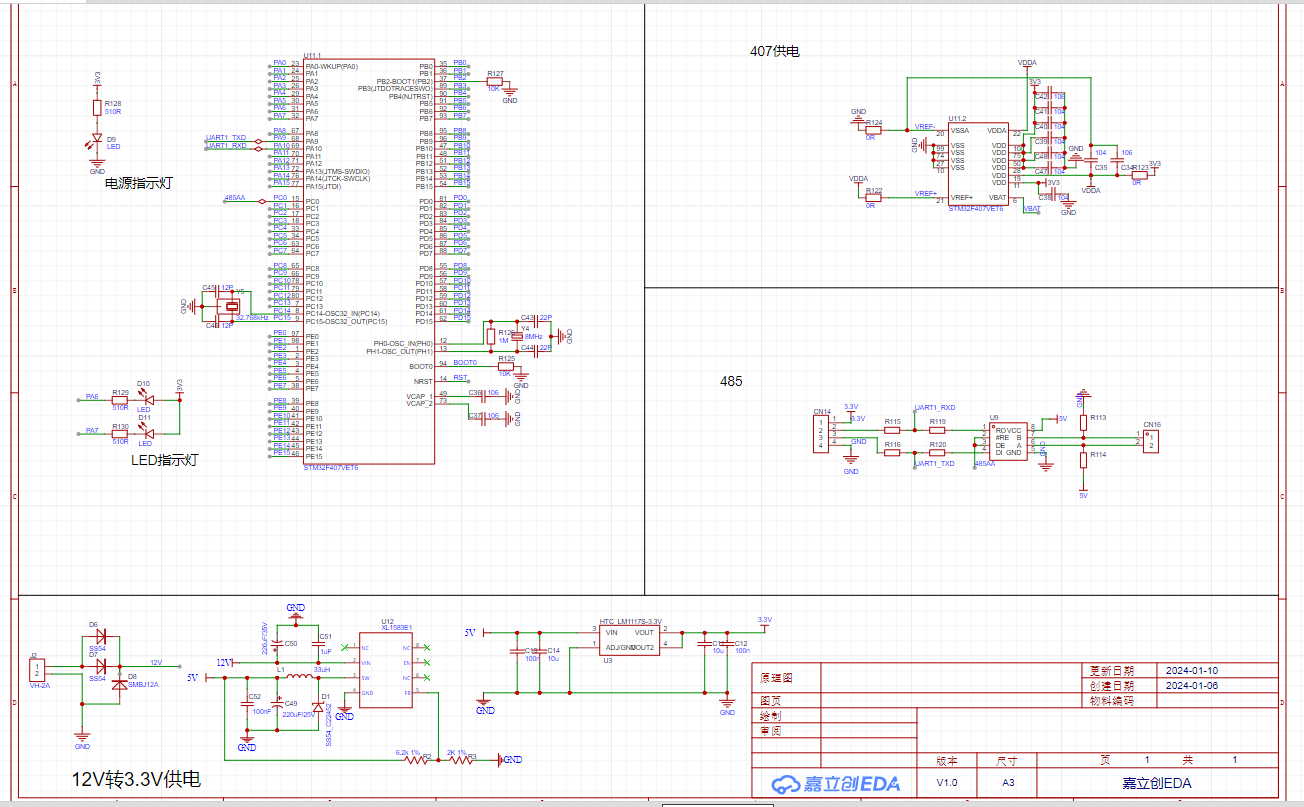Select the U12 XL1583E1 regulator chip

click(386, 670)
